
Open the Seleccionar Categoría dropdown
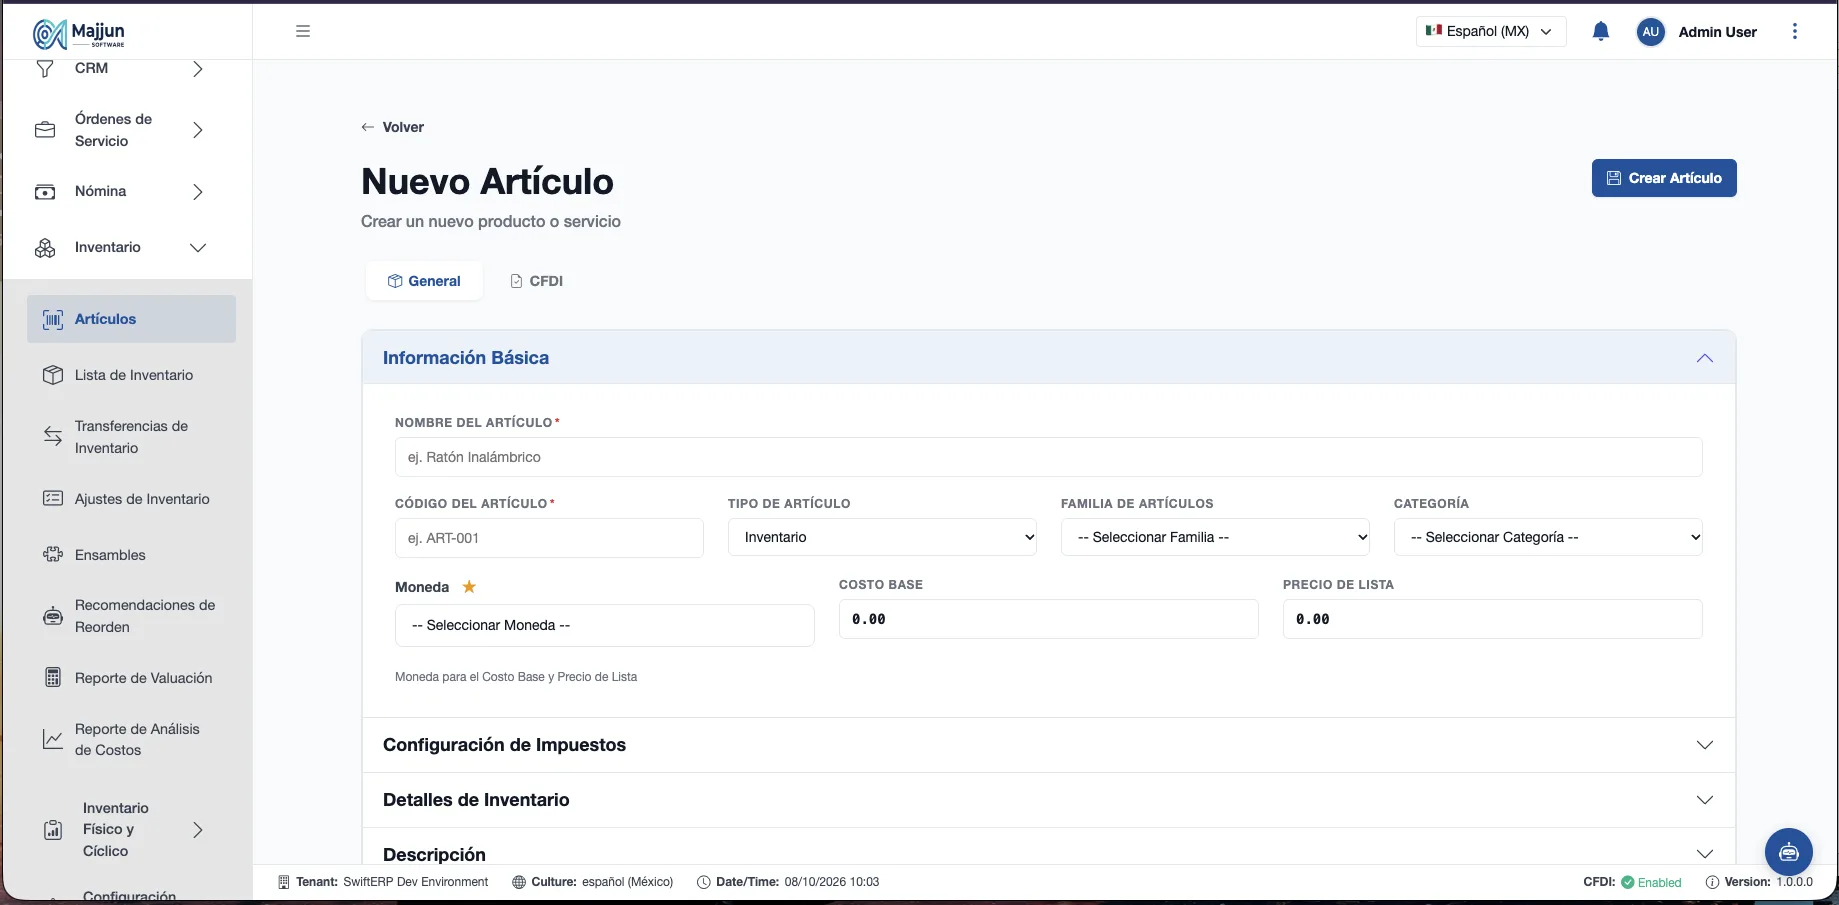click(x=1548, y=537)
